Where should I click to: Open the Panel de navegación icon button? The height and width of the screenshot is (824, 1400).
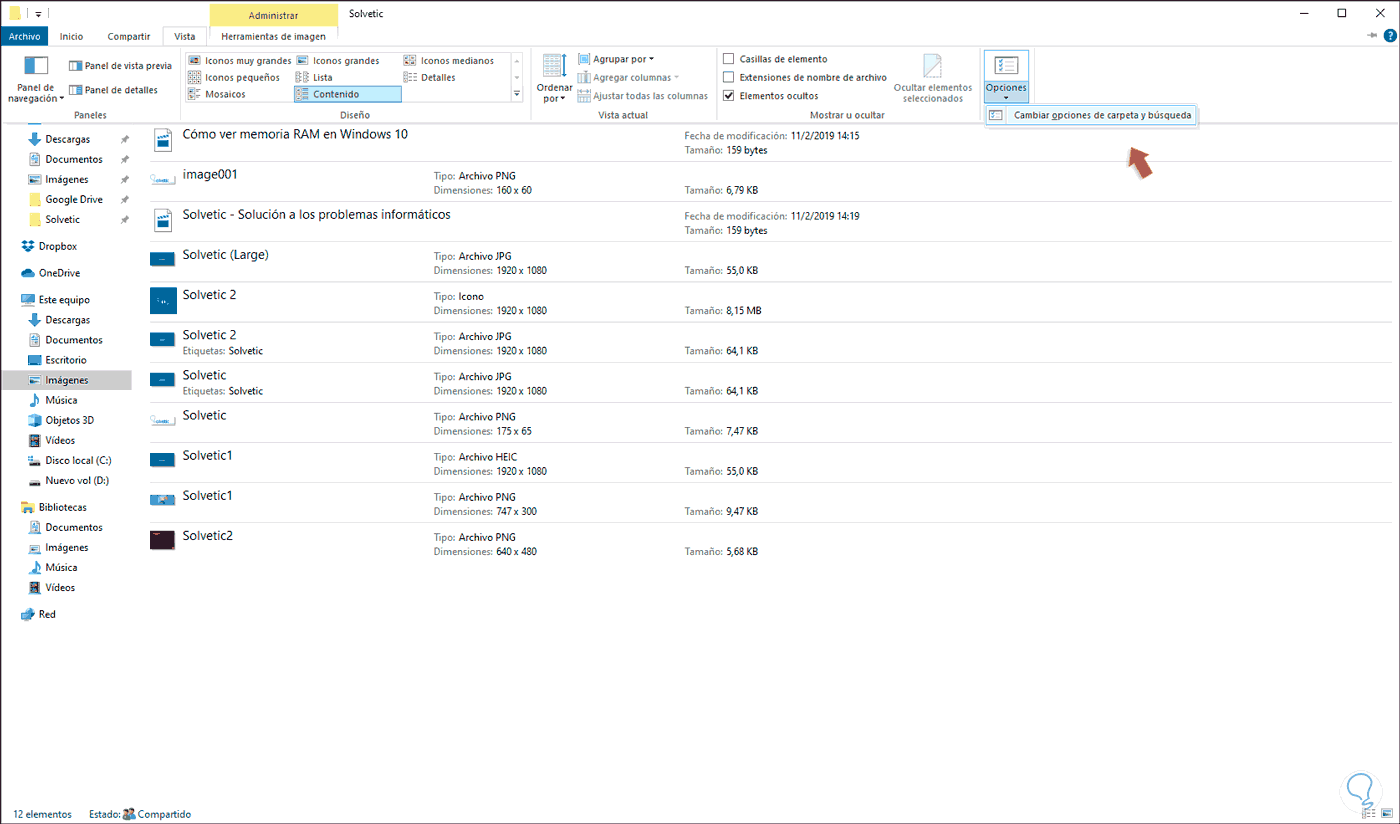36,67
